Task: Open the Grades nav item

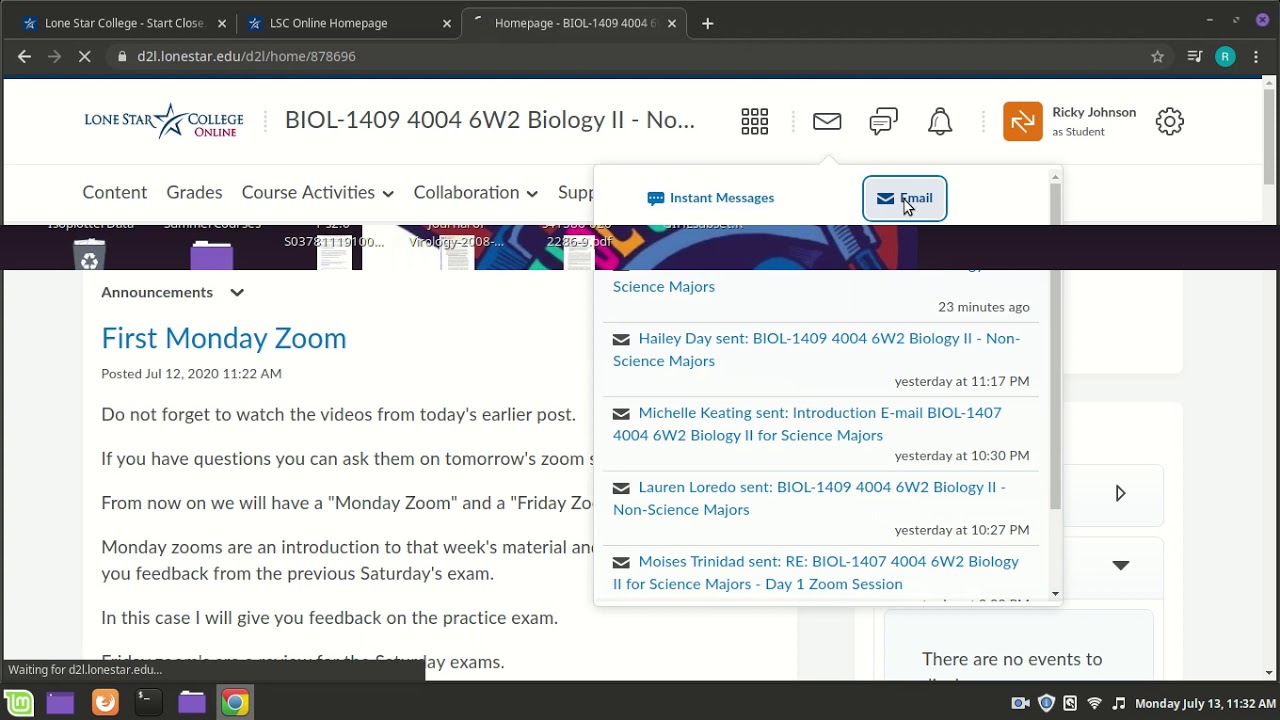Action: pos(194,192)
